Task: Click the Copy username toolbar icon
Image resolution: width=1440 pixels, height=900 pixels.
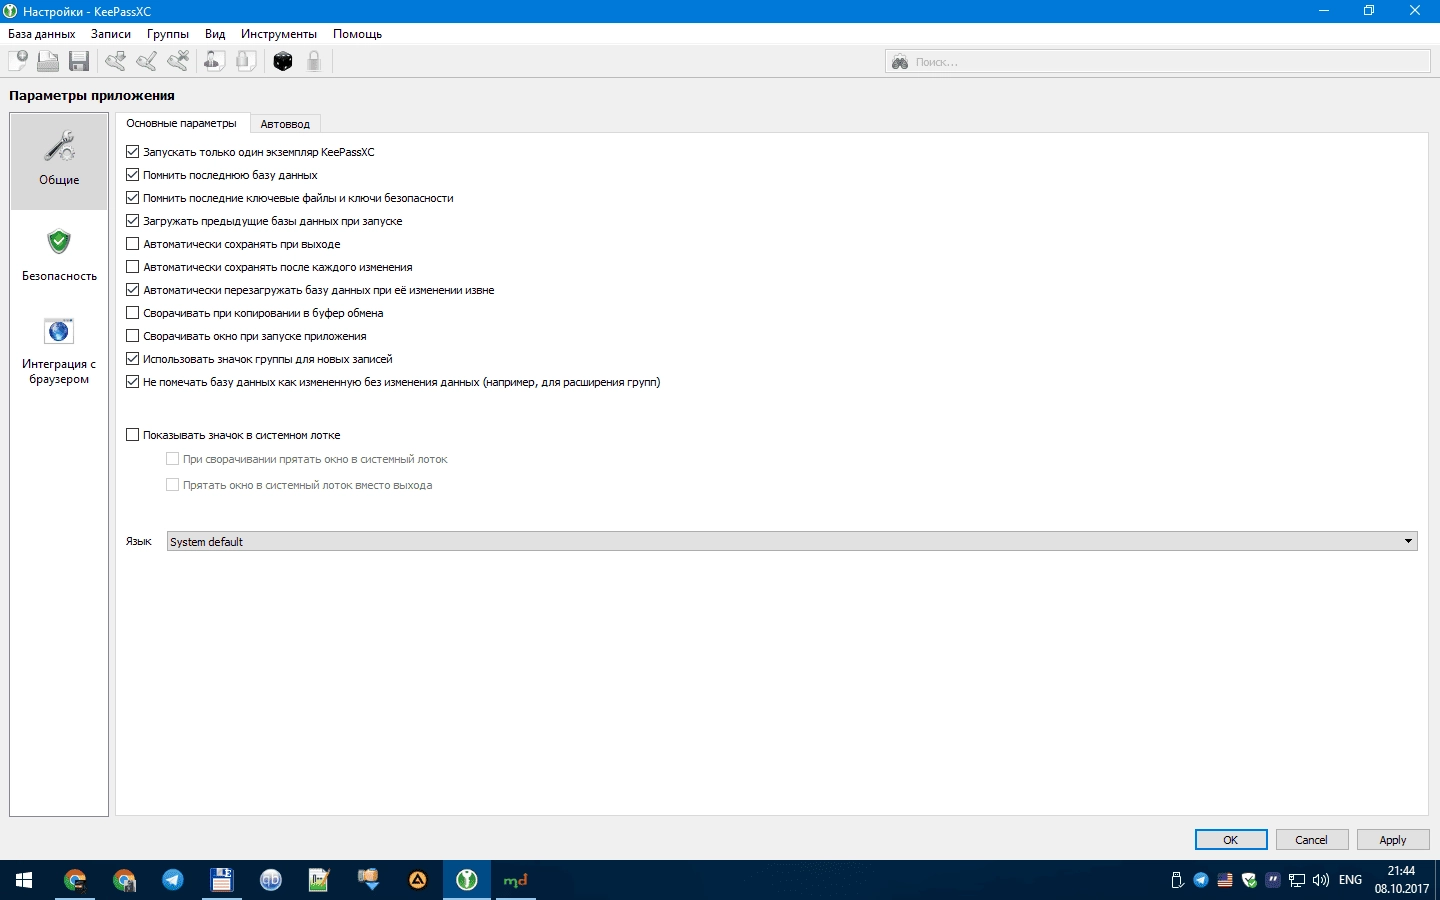Action: click(x=214, y=61)
